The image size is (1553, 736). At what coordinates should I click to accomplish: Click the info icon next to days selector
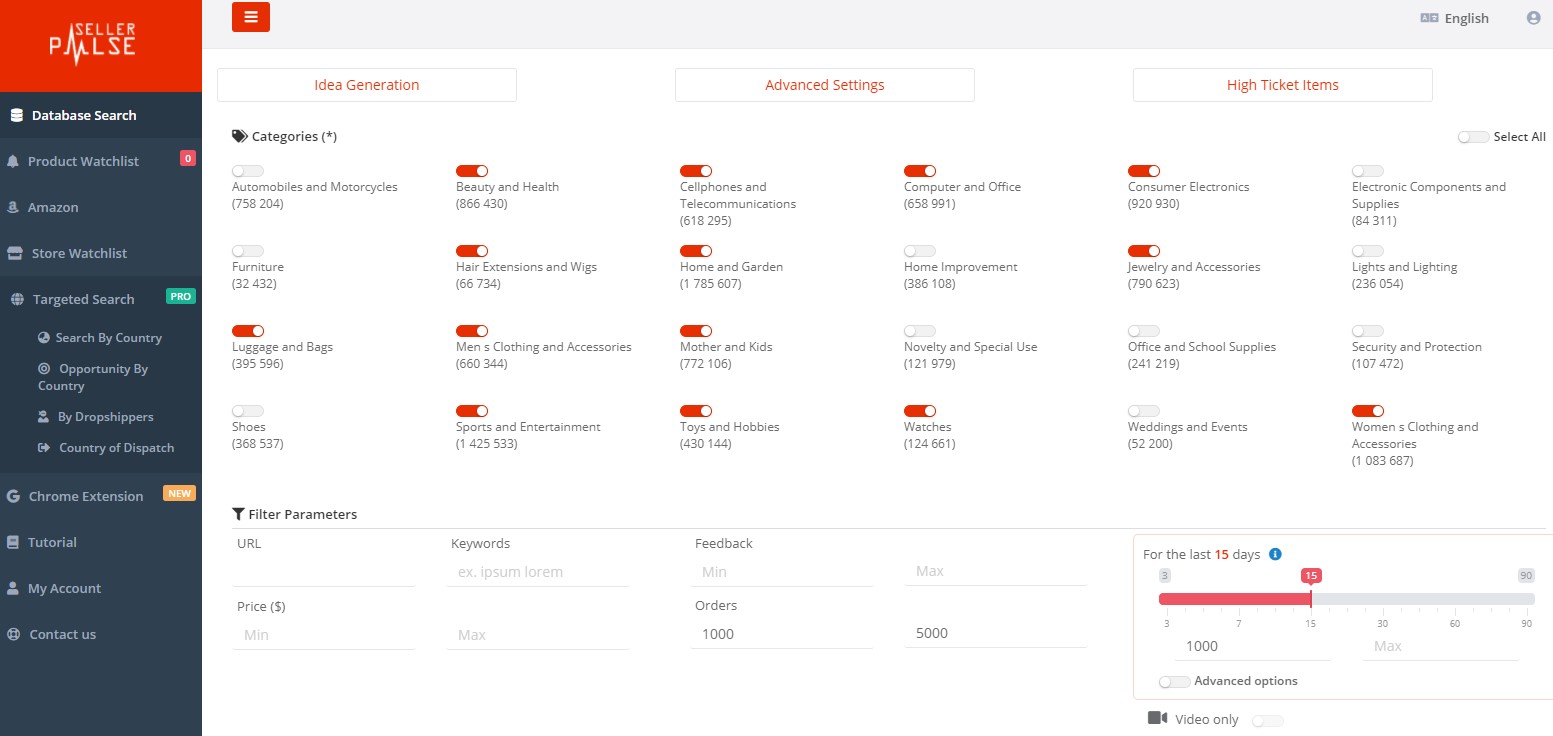point(1273,552)
